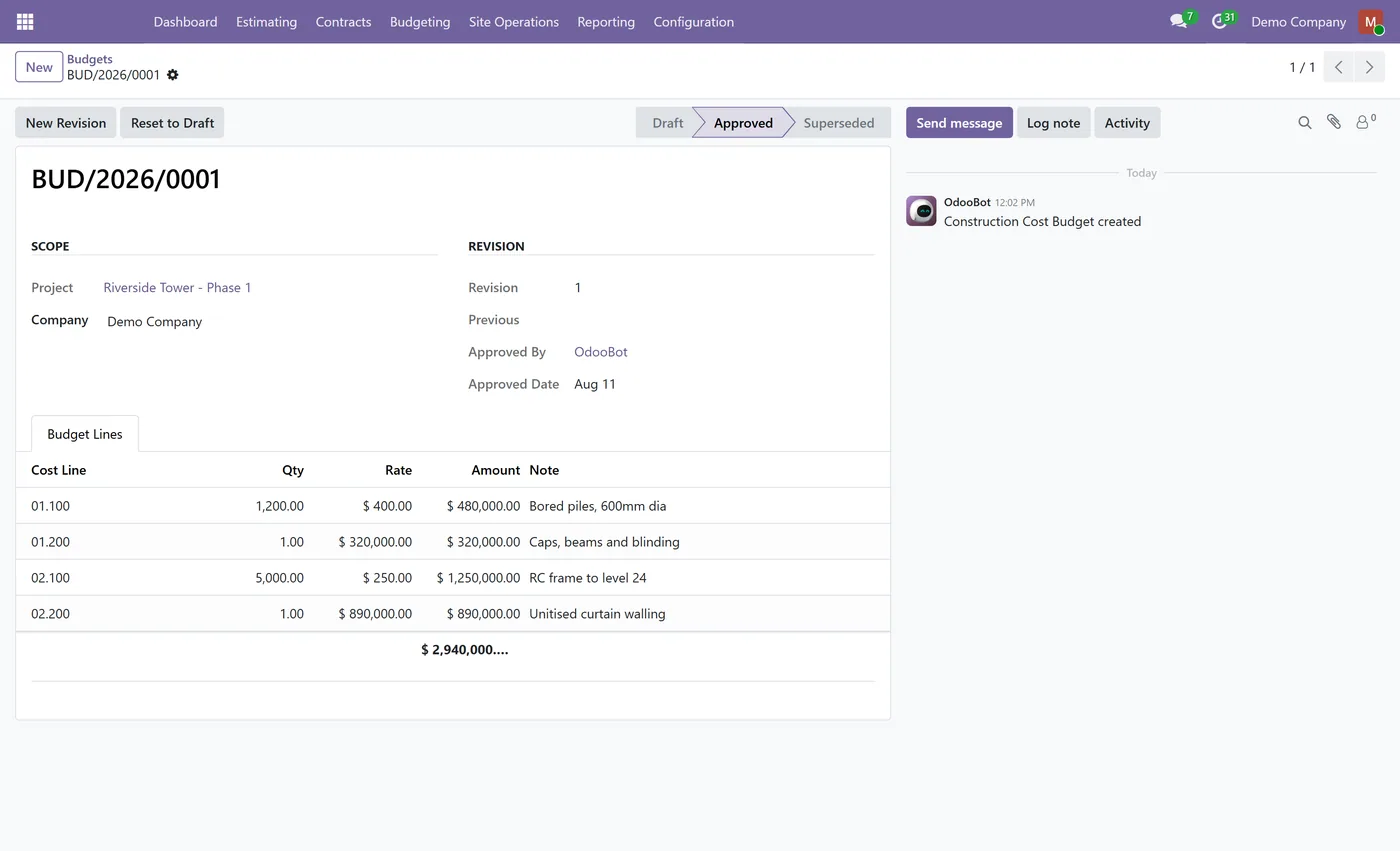Viewport: 1400px width, 851px height.
Task: Show followers with the person icon
Action: click(x=1365, y=122)
